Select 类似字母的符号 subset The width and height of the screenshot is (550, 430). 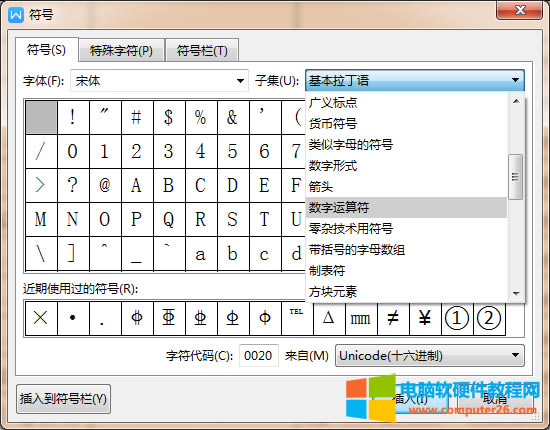pos(406,145)
